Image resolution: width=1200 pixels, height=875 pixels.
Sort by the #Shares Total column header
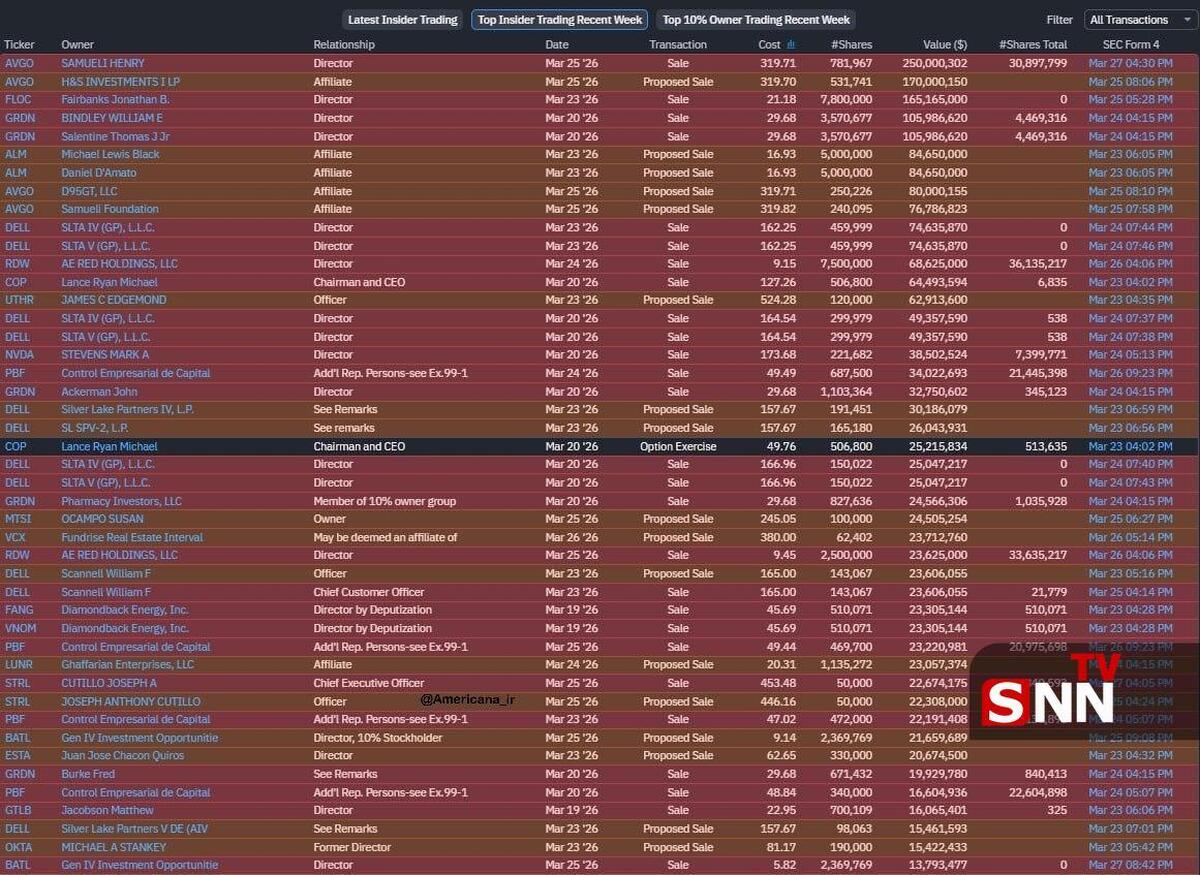coord(1032,44)
